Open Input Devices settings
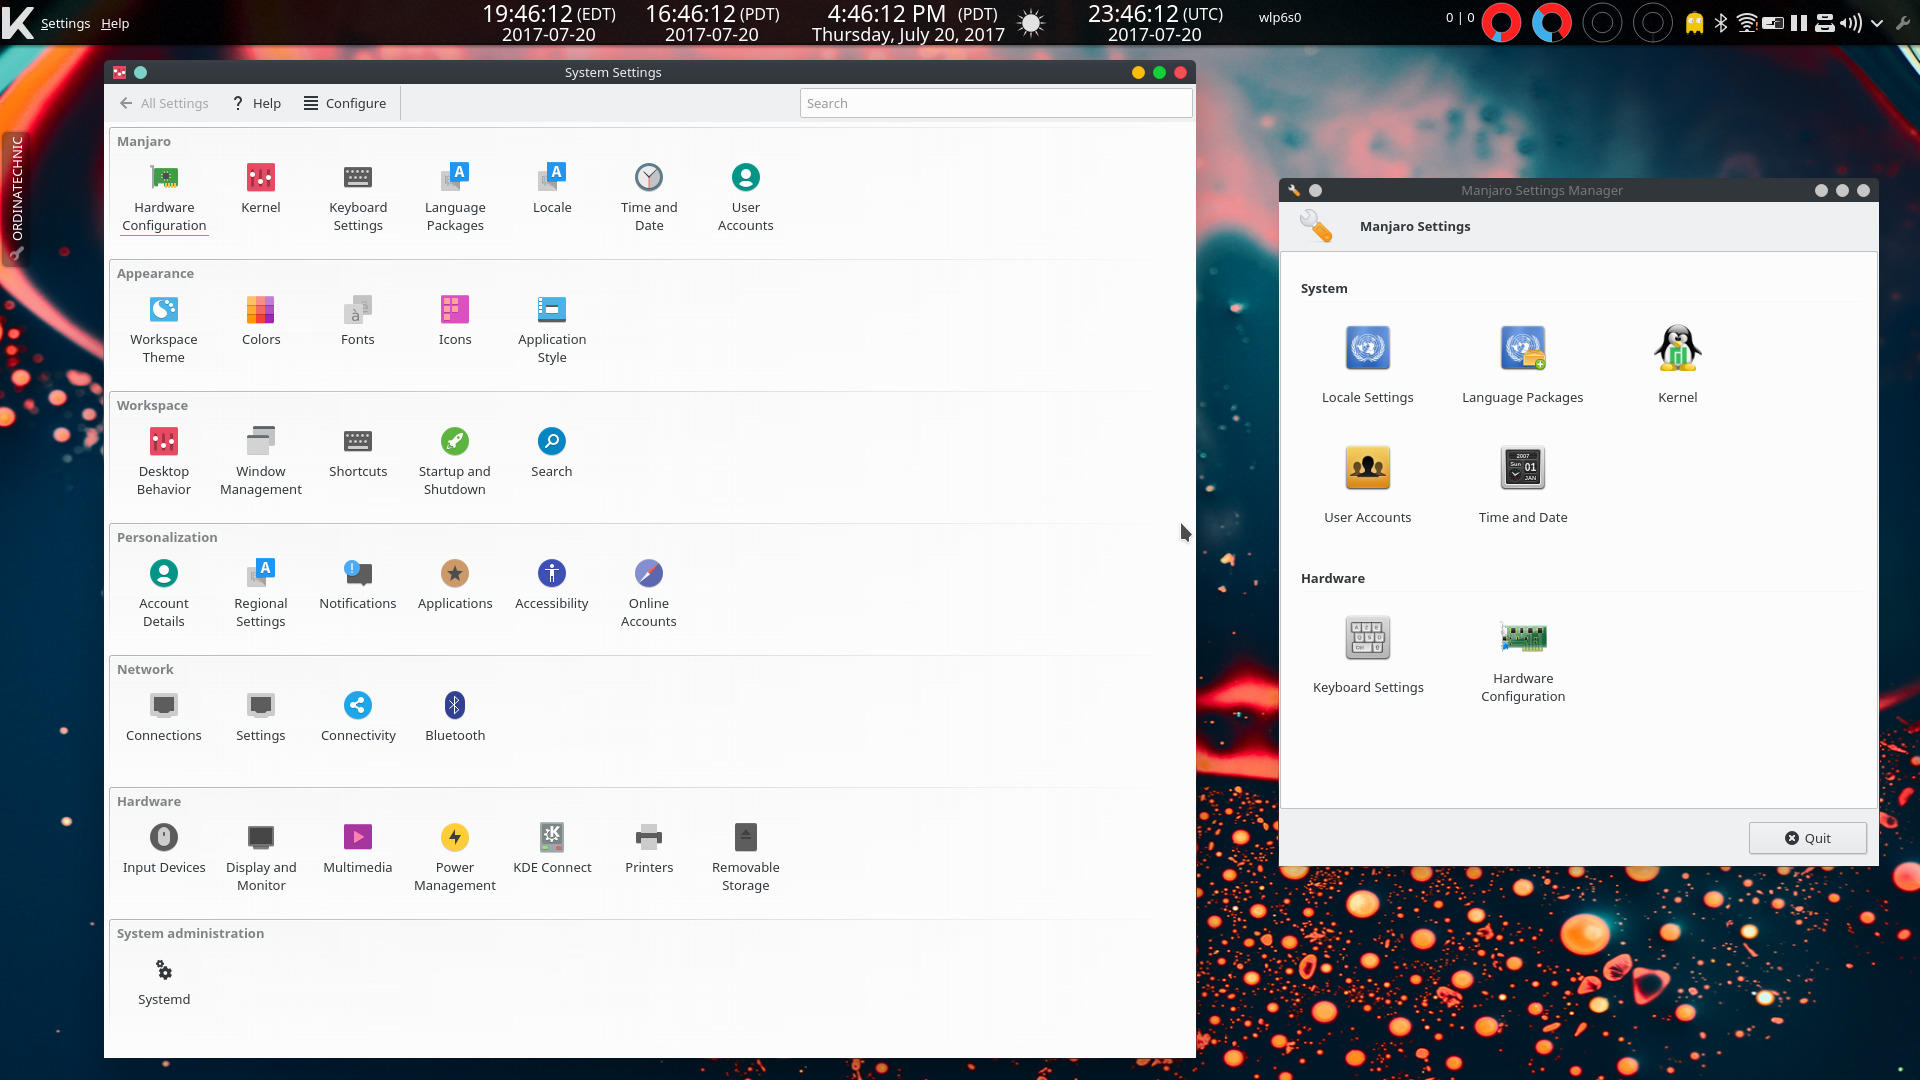This screenshot has width=1920, height=1080. pos(164,849)
